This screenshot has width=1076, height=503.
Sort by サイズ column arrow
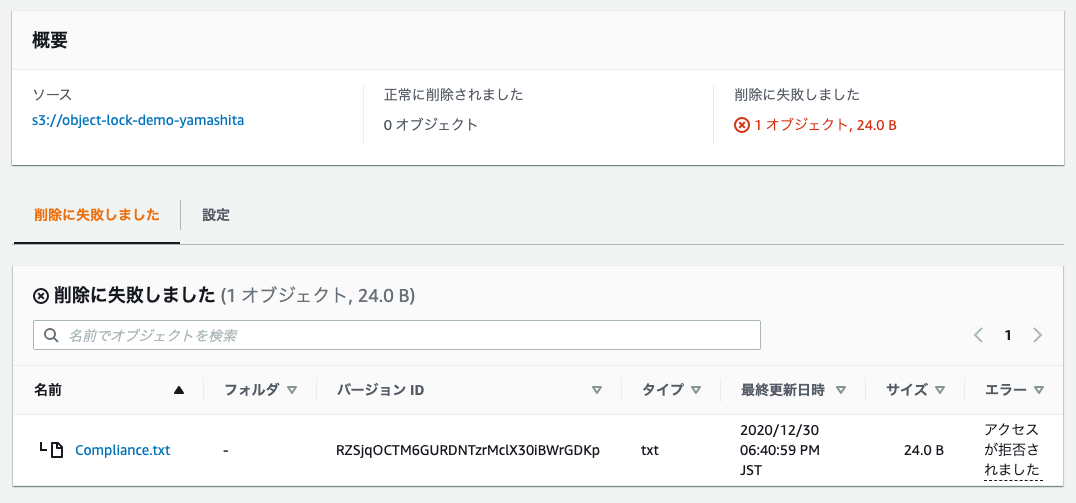click(x=939, y=390)
